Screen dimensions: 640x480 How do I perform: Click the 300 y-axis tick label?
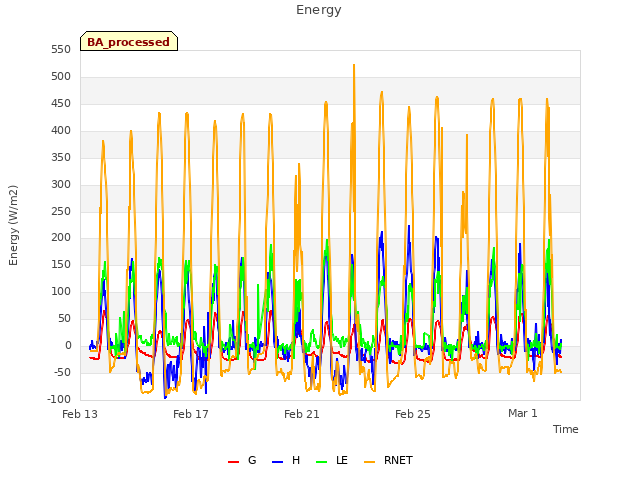coord(61,184)
